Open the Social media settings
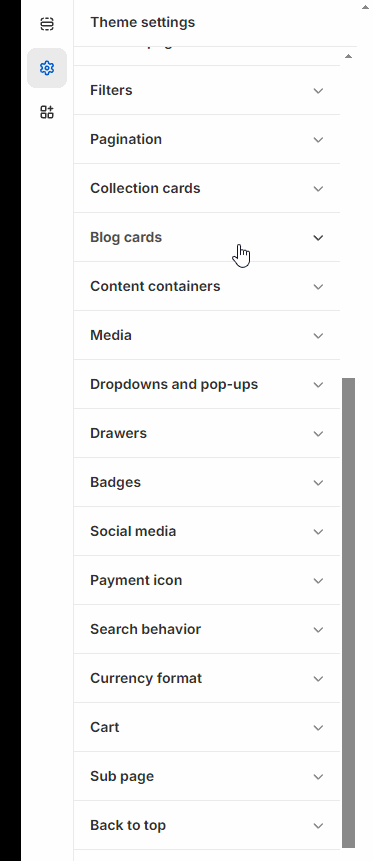This screenshot has width=373, height=861. tap(207, 531)
